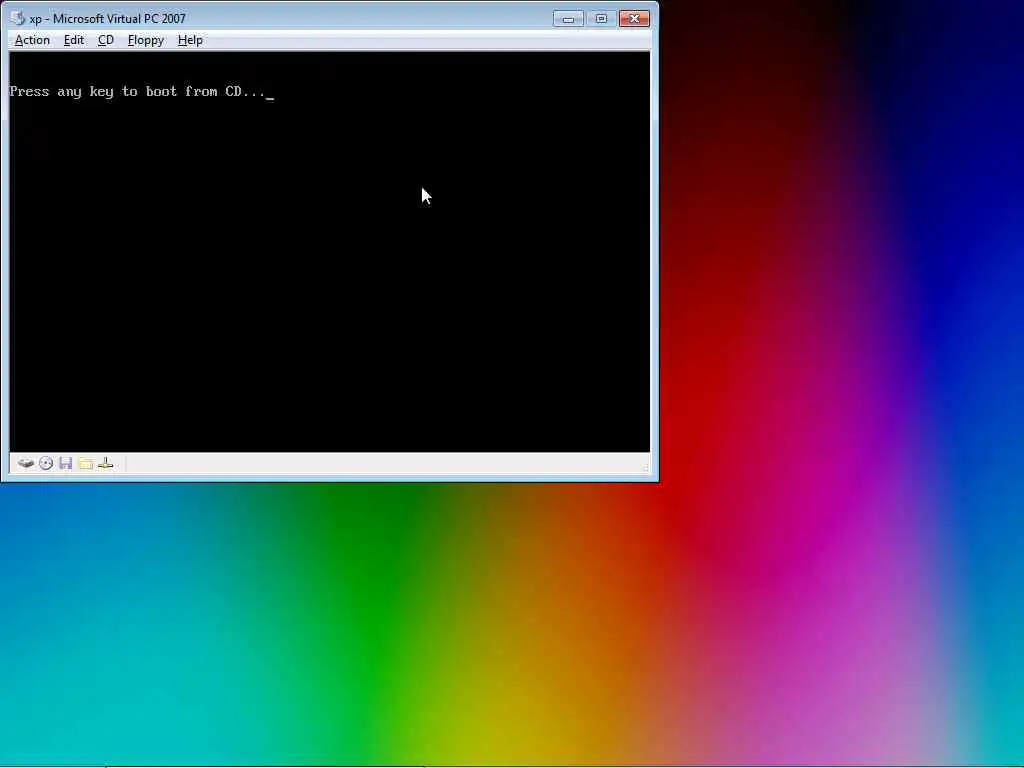The width and height of the screenshot is (1024, 768).
Task: Maximize the xp Virtual PC window
Action: [x=601, y=19]
